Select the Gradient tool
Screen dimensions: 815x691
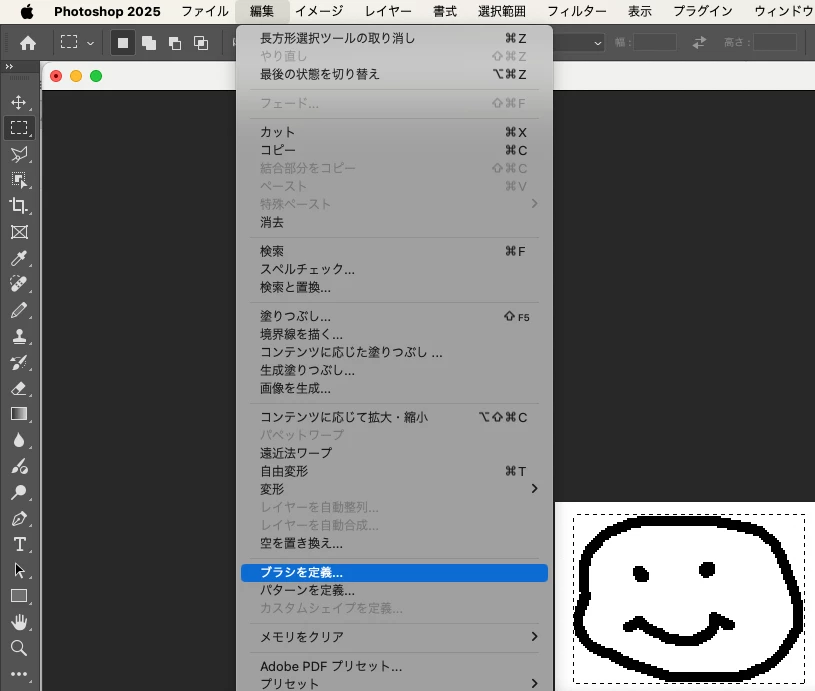[19, 414]
